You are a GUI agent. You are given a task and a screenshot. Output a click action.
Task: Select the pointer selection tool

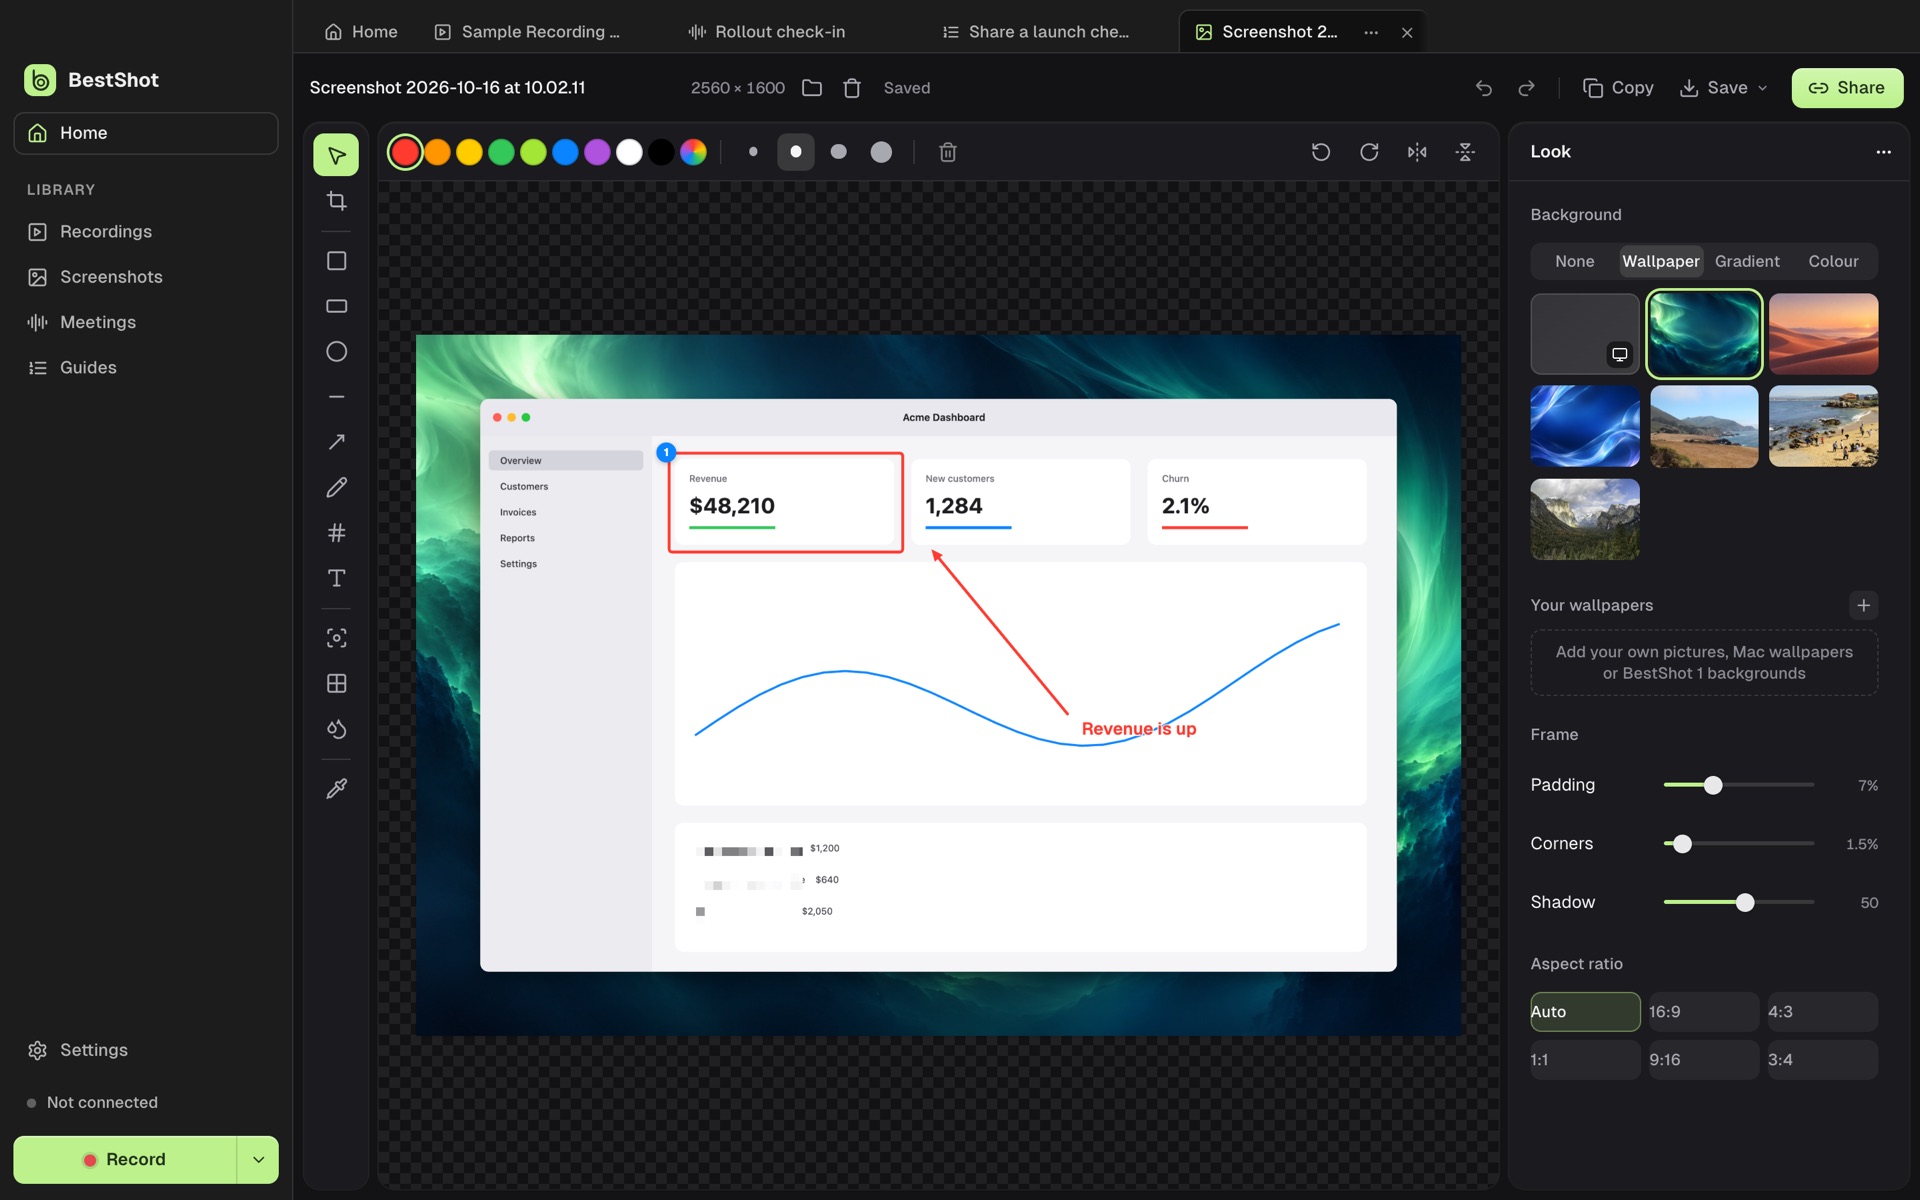click(x=336, y=155)
